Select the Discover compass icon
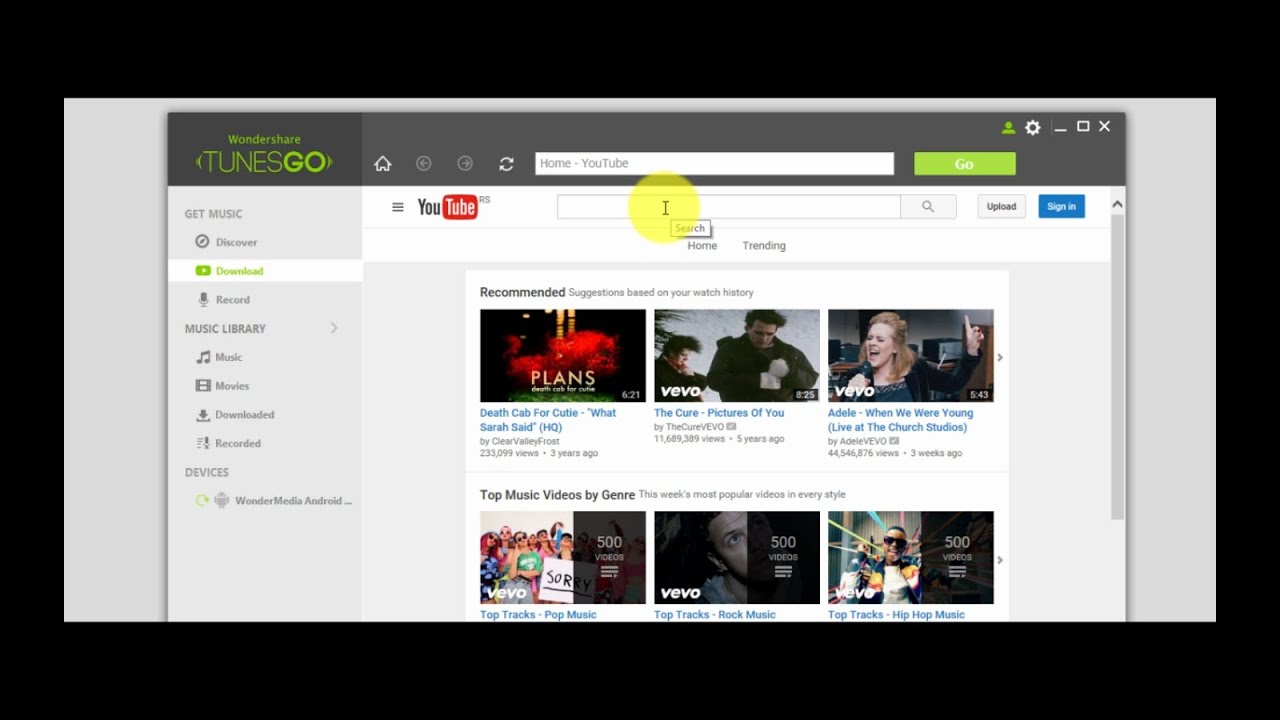 click(202, 242)
